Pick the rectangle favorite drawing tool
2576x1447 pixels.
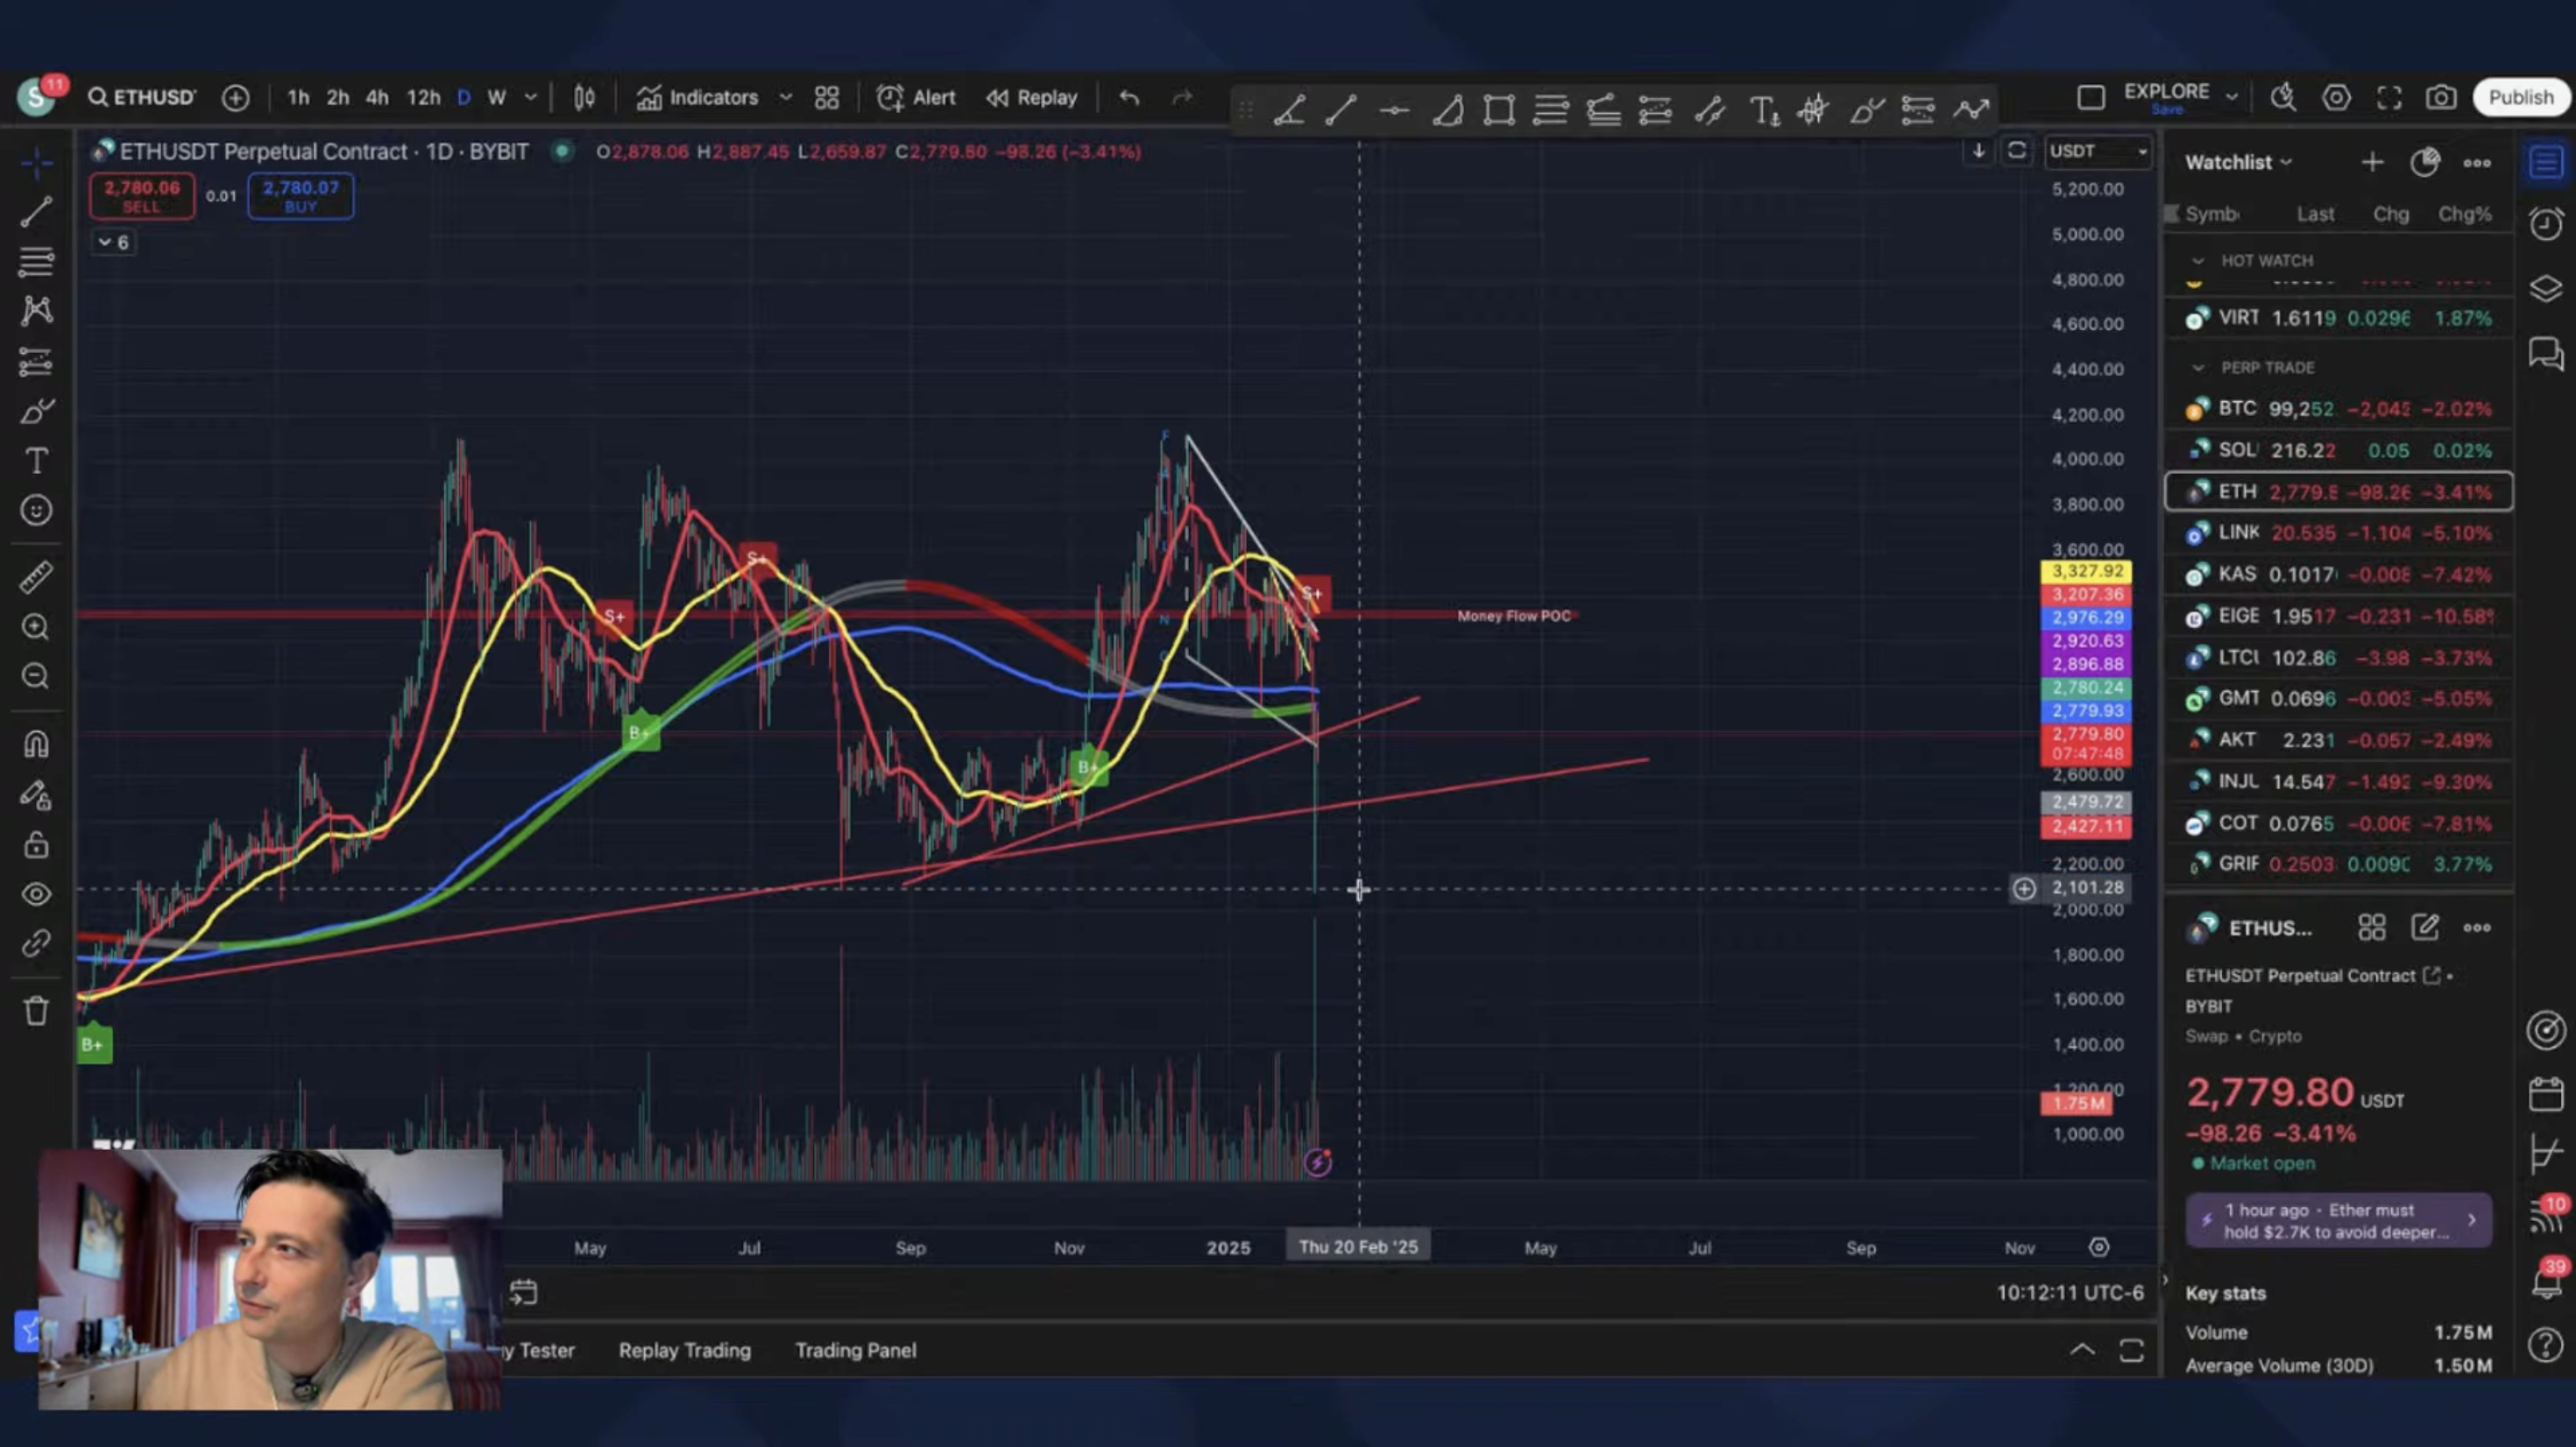click(1499, 109)
